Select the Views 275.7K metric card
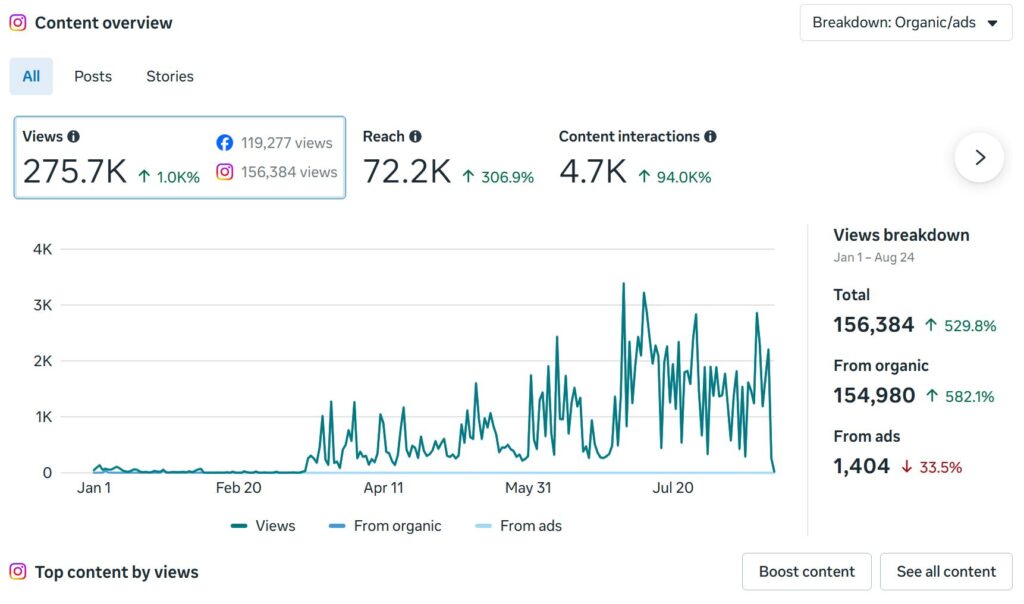 (180, 157)
